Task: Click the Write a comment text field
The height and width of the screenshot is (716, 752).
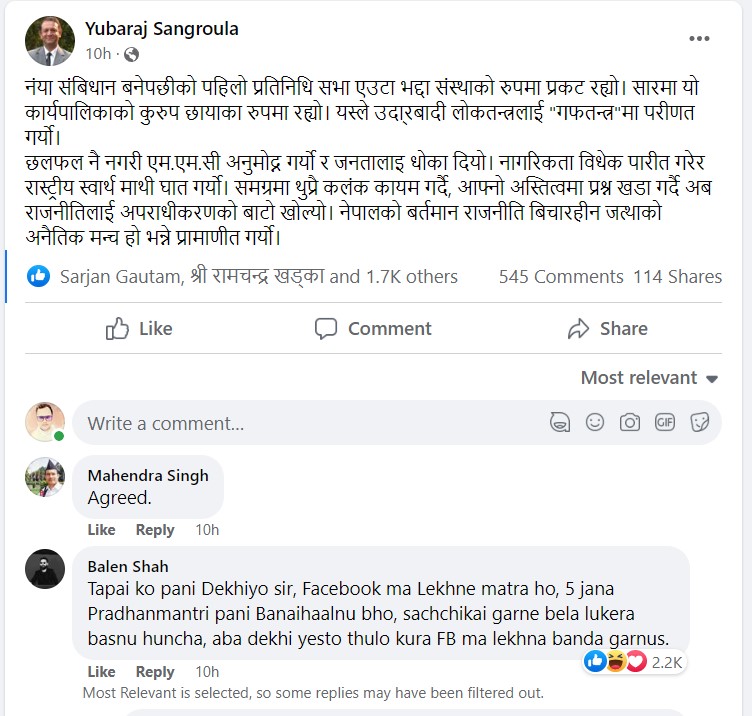Action: [x=300, y=423]
